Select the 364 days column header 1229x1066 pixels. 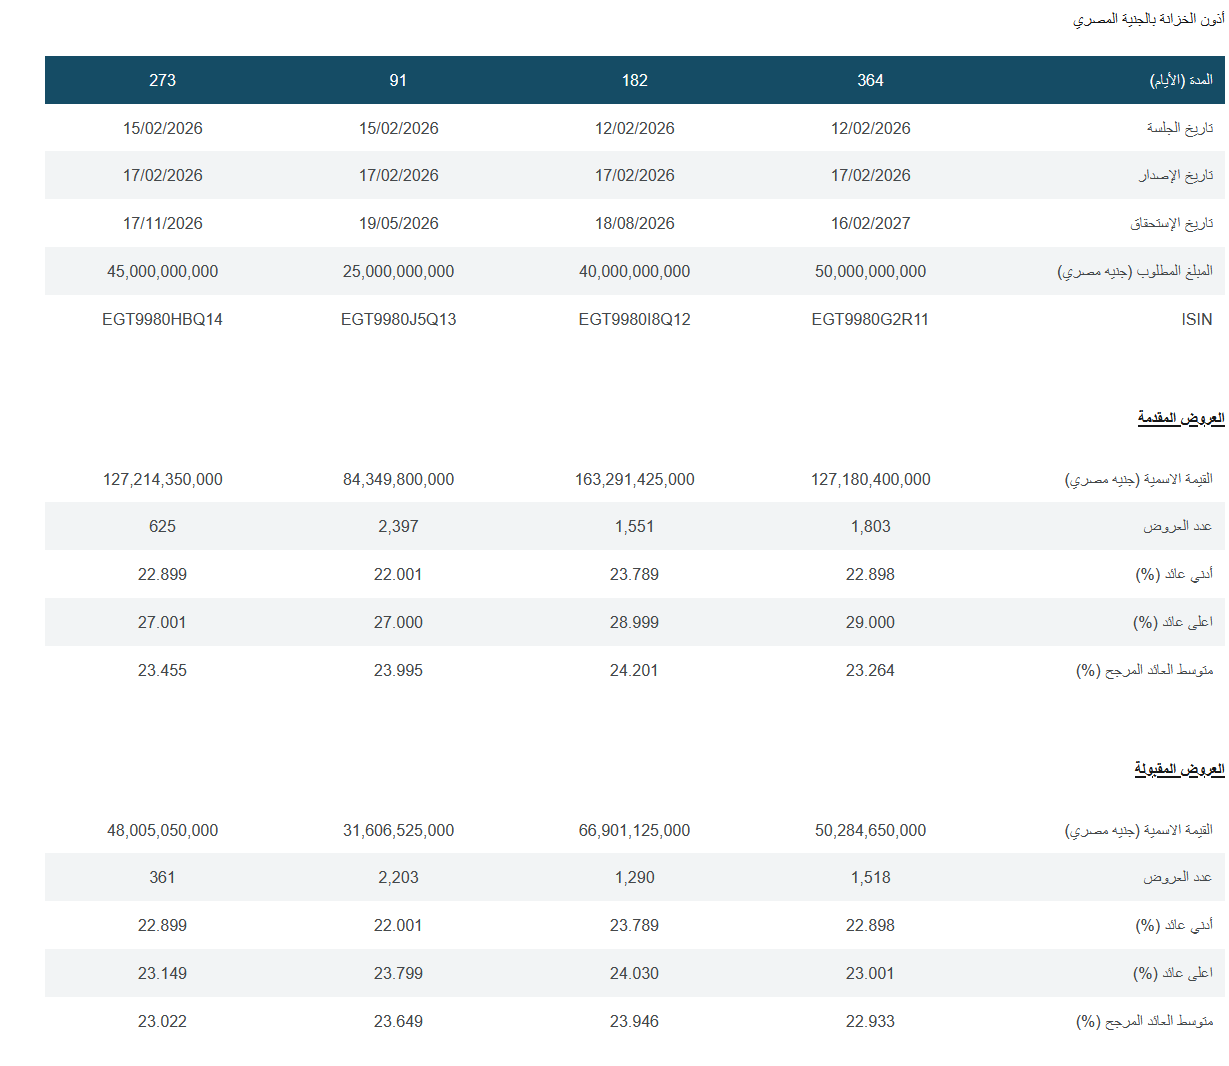pos(870,80)
